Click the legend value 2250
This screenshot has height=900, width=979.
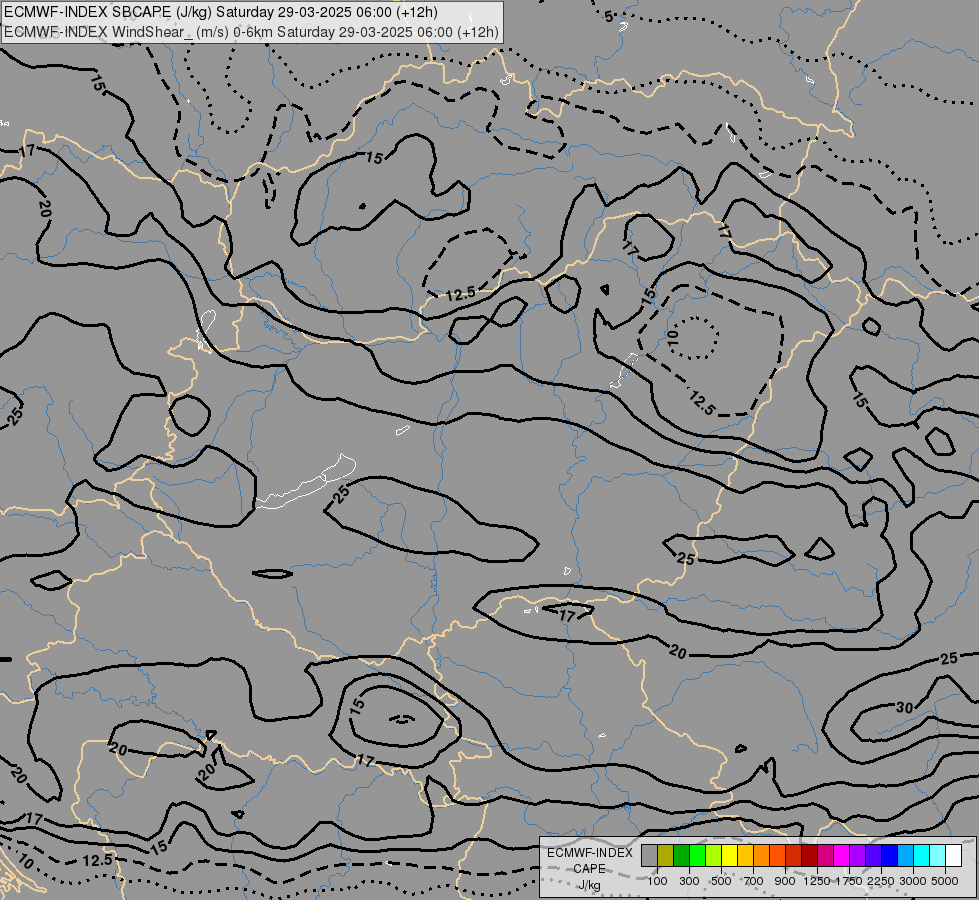881,881
